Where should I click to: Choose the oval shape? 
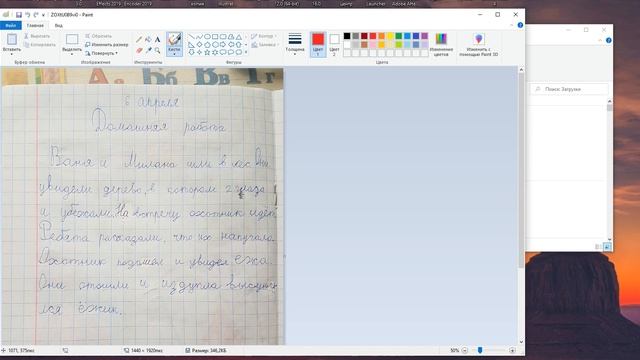[x=207, y=37]
